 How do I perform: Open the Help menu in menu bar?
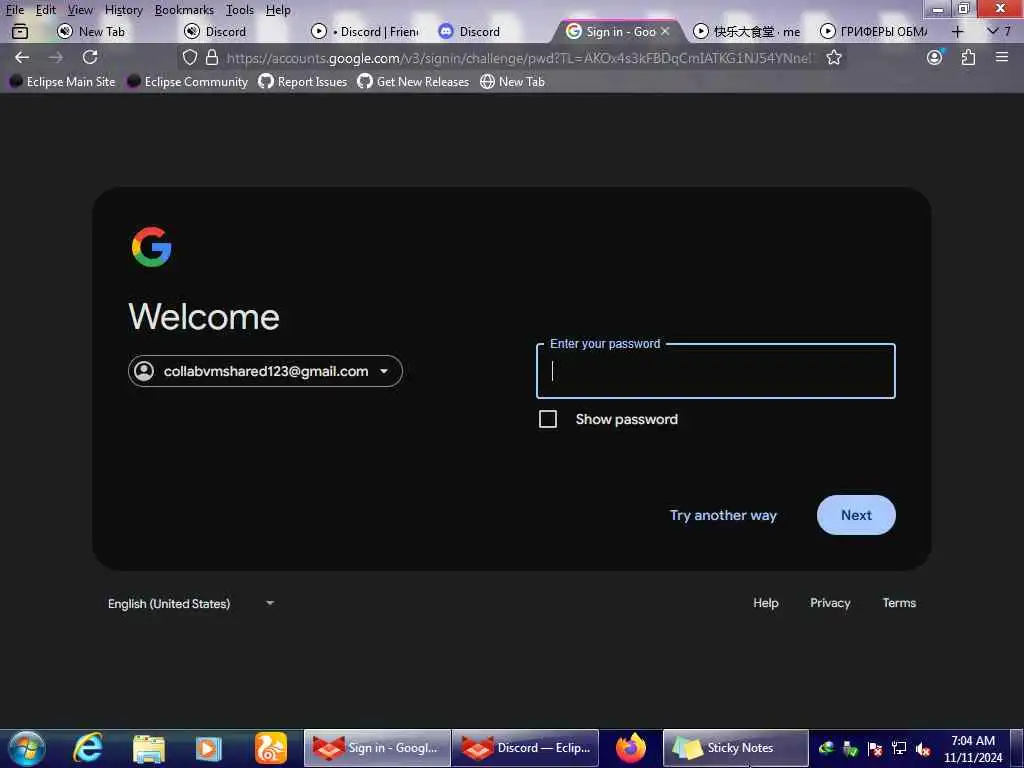[278, 10]
